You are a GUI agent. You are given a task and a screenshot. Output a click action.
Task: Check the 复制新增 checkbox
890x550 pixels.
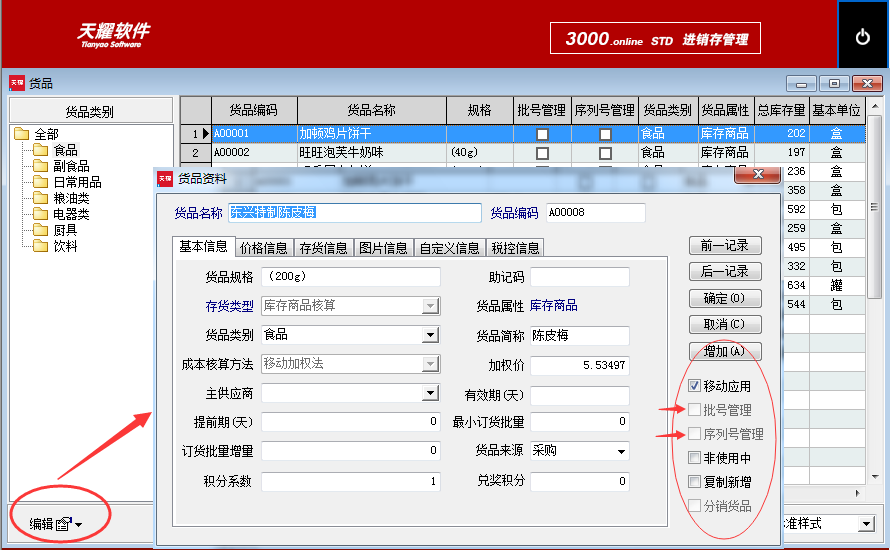tap(694, 482)
